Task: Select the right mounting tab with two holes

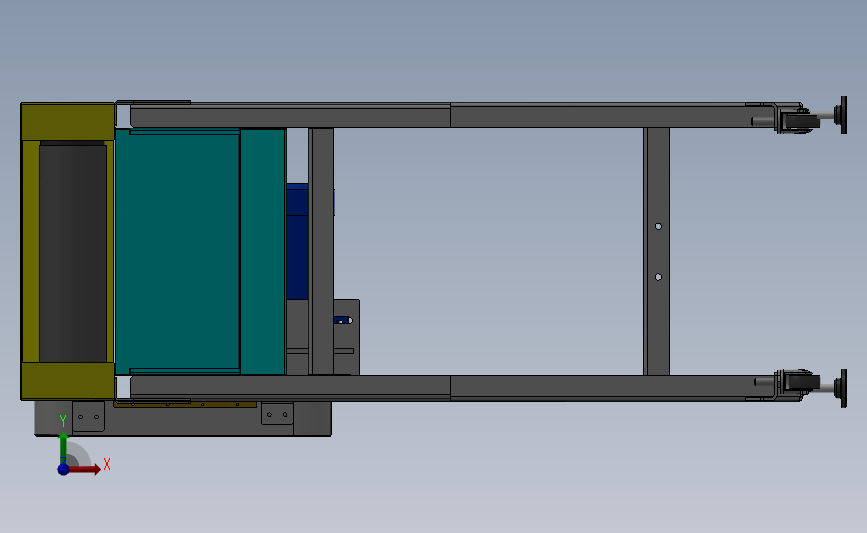Action: (x=277, y=414)
